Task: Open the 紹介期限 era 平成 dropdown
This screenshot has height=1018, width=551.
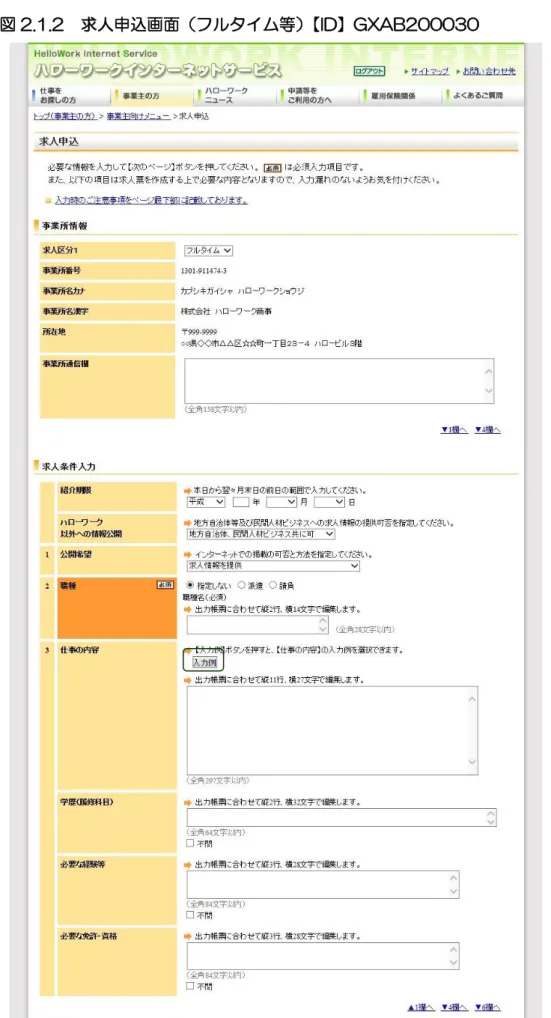Action: tap(204, 502)
